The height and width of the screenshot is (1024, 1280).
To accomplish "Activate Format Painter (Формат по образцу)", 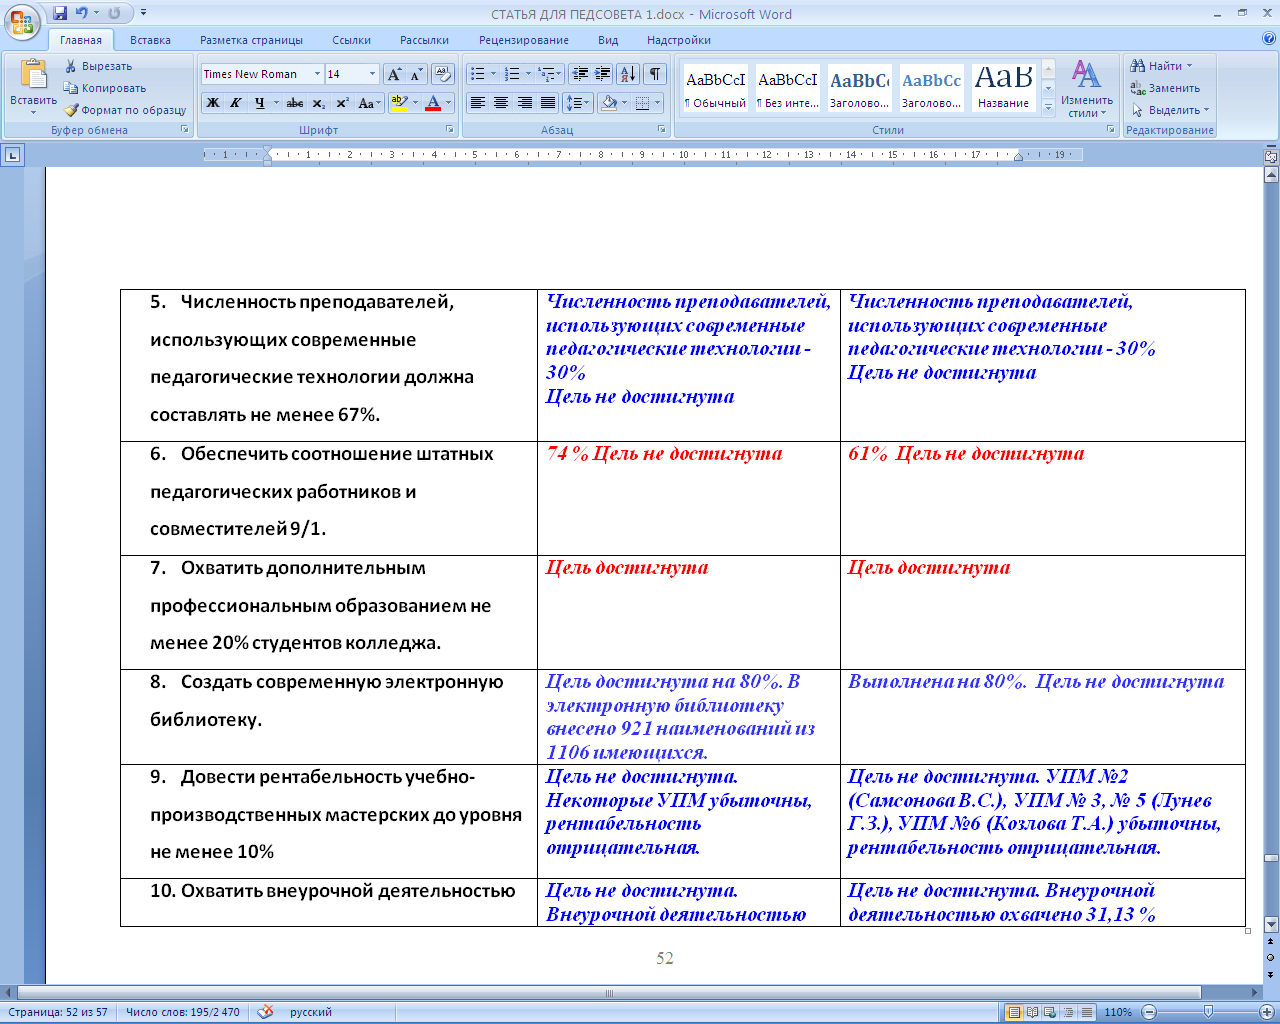I will (125, 110).
